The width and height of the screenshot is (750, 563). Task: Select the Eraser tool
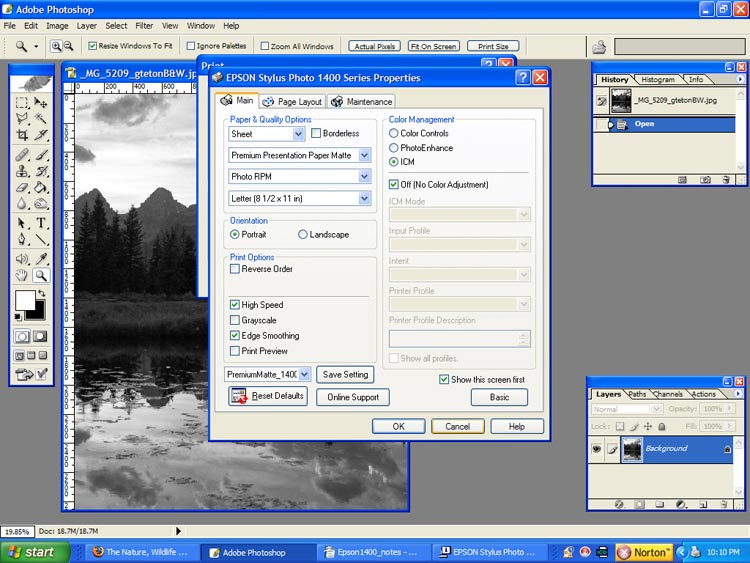[22, 187]
